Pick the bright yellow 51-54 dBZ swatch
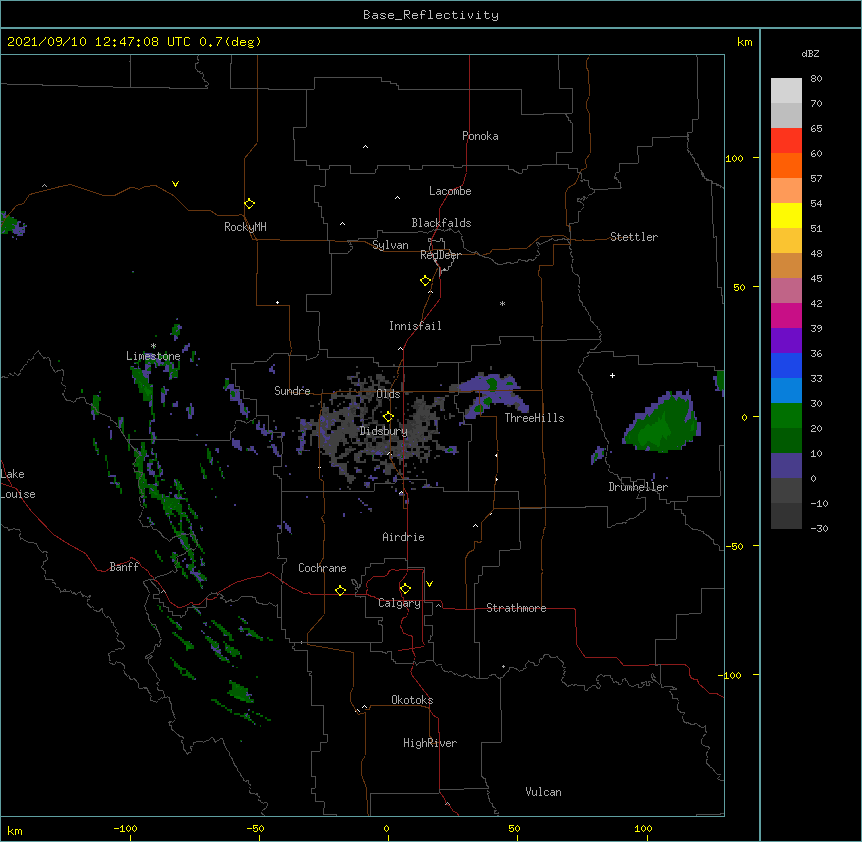The height and width of the screenshot is (842, 862). pos(786,215)
